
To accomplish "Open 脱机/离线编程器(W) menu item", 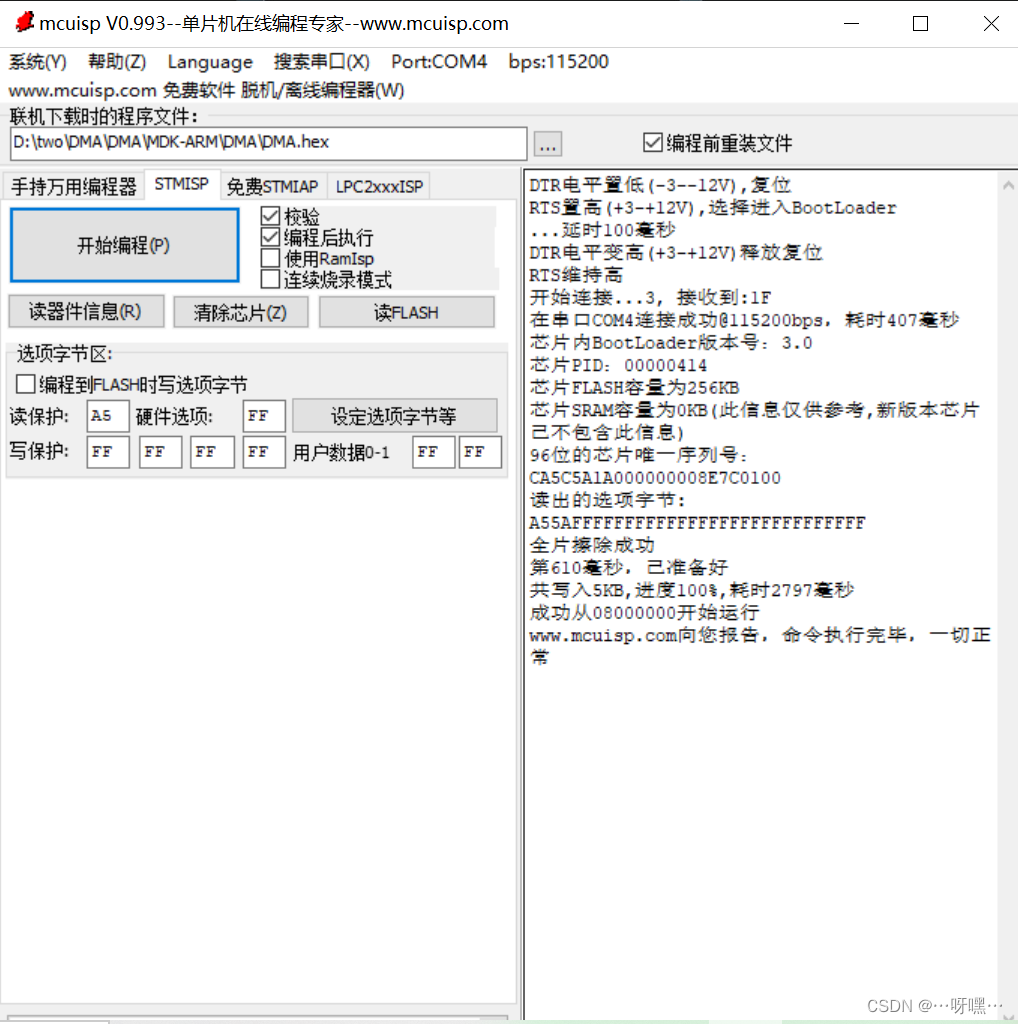I will tap(323, 90).
